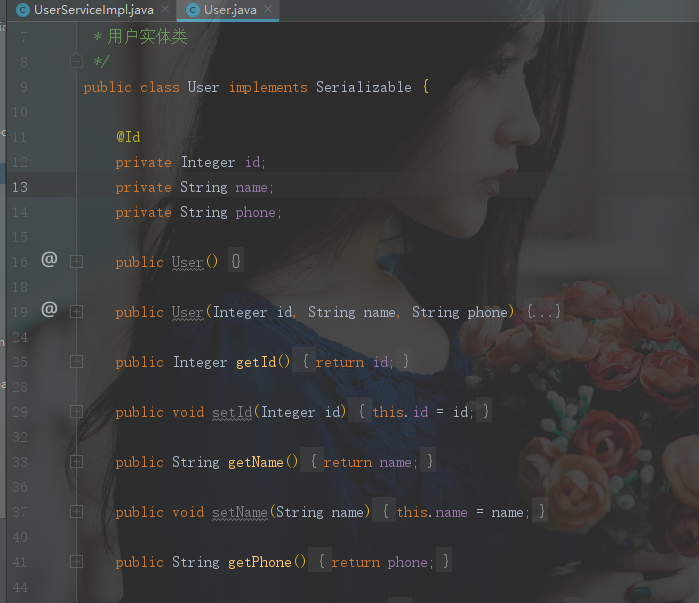This screenshot has height=603, width=699.
Task: Click the 'name' field on line 13
Action: click(x=251, y=187)
